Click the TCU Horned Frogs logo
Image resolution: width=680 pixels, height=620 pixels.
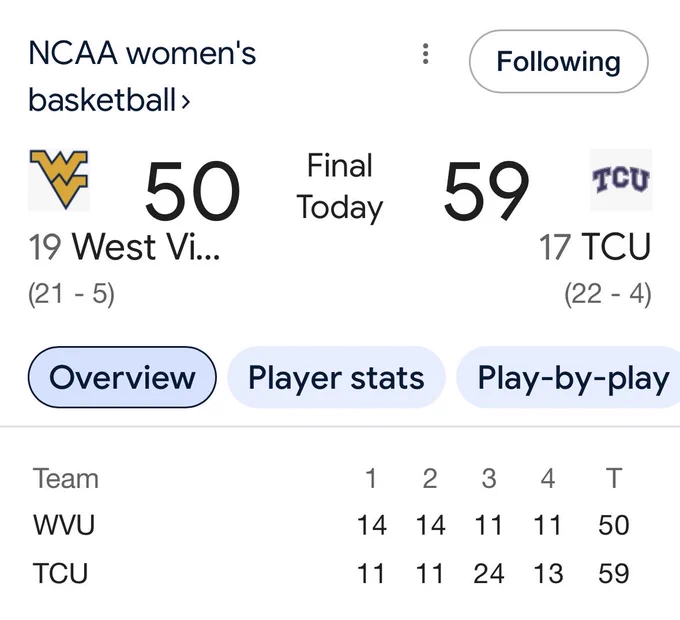tap(621, 179)
